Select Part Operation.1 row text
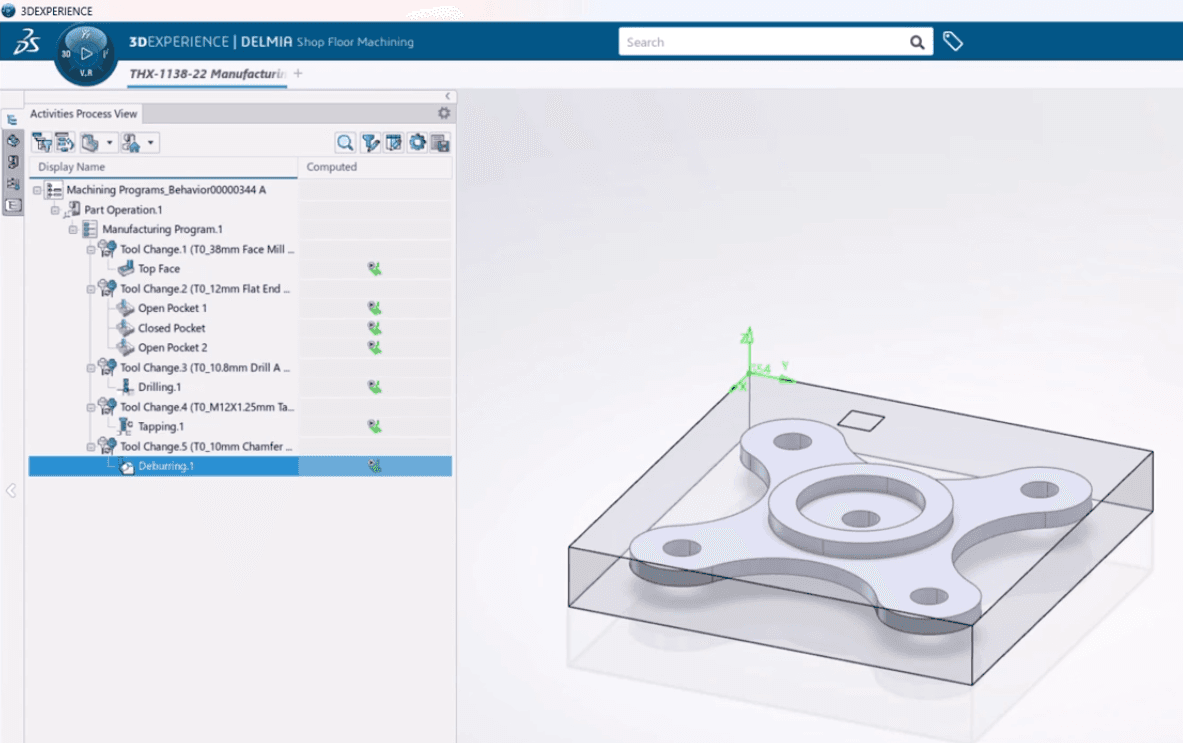Image resolution: width=1183 pixels, height=743 pixels. pos(123,210)
